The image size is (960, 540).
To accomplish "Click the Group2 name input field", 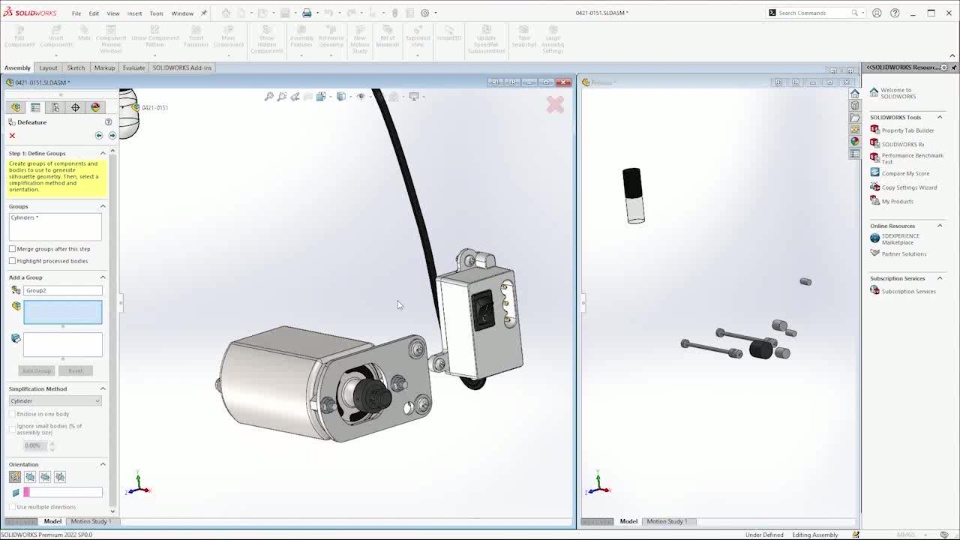I will 63,291.
